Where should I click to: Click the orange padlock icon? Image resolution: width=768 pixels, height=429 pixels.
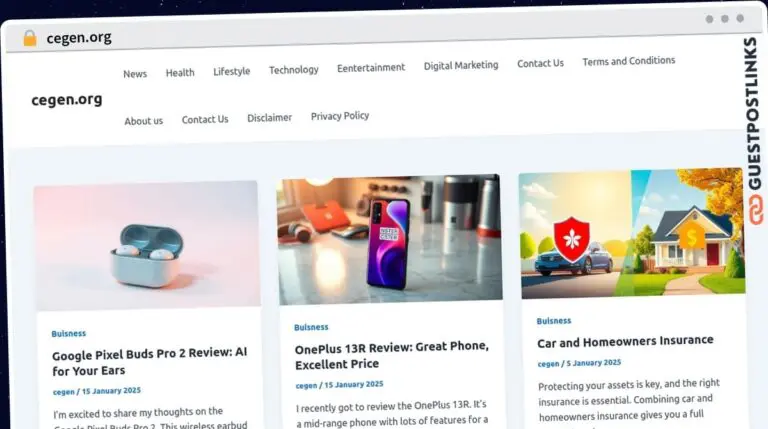tap(30, 38)
